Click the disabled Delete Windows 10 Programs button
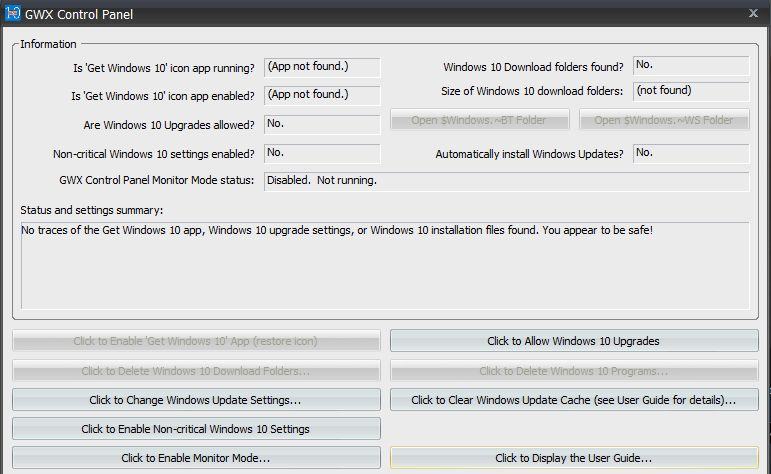 pyautogui.click(x=574, y=371)
